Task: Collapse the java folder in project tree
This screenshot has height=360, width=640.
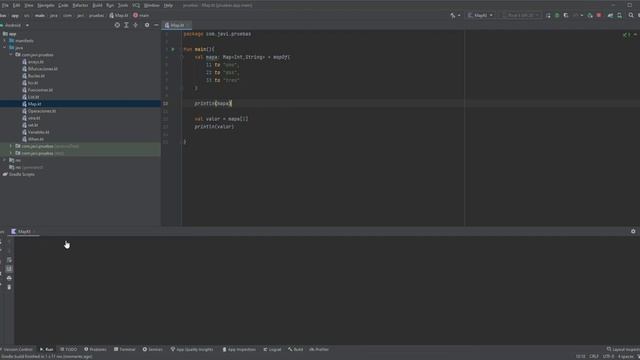Action: [4, 48]
